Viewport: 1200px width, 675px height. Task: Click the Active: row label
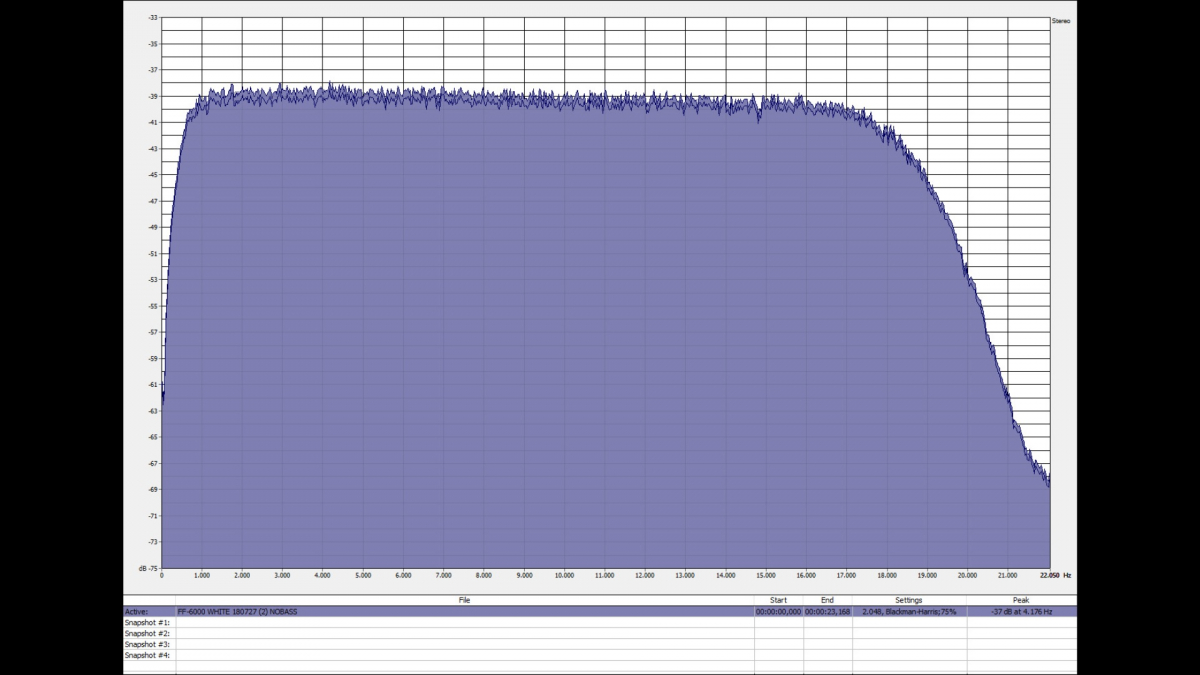pyautogui.click(x=135, y=611)
